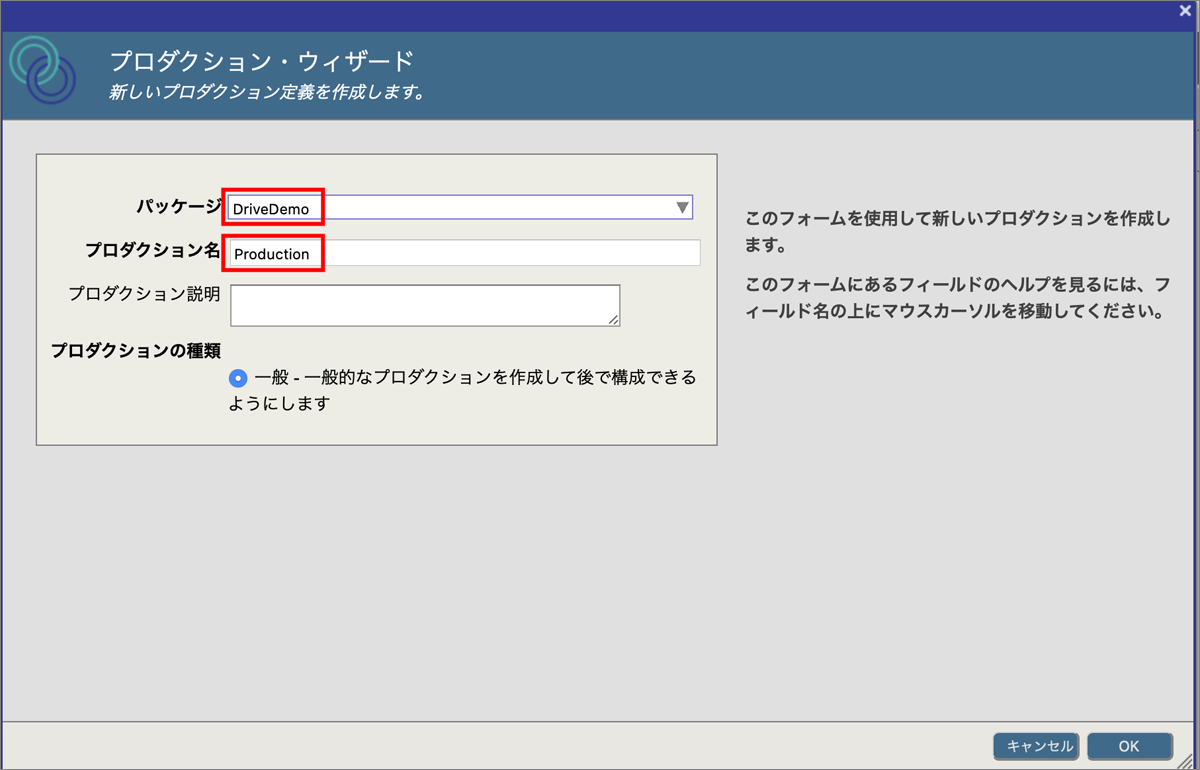This screenshot has width=1200, height=770.
Task: Select the 一般 production type radio button
Action: (238, 378)
